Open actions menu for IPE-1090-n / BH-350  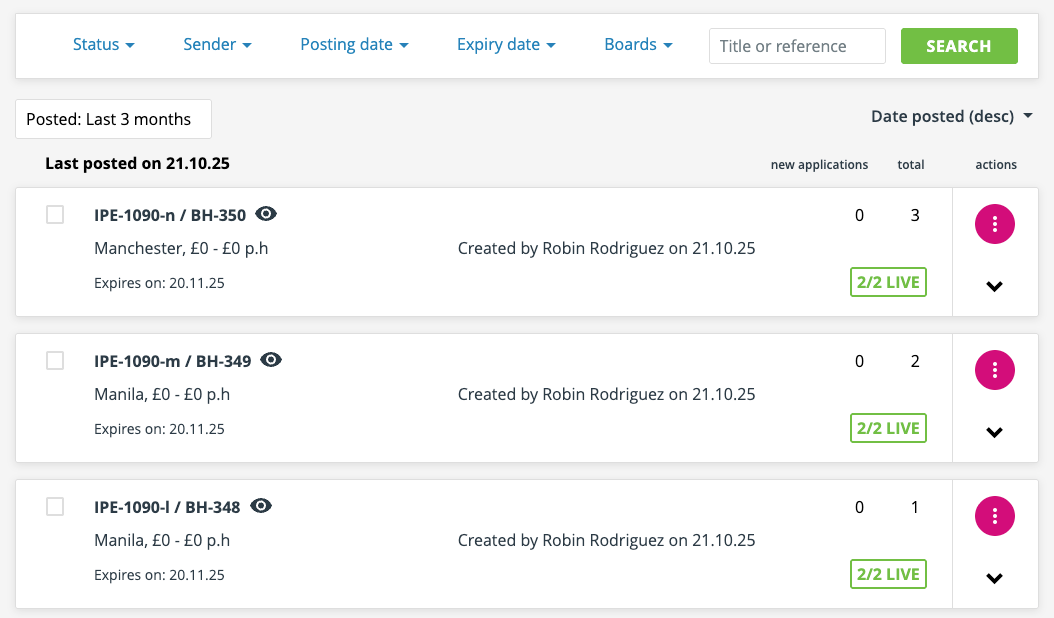coord(994,224)
